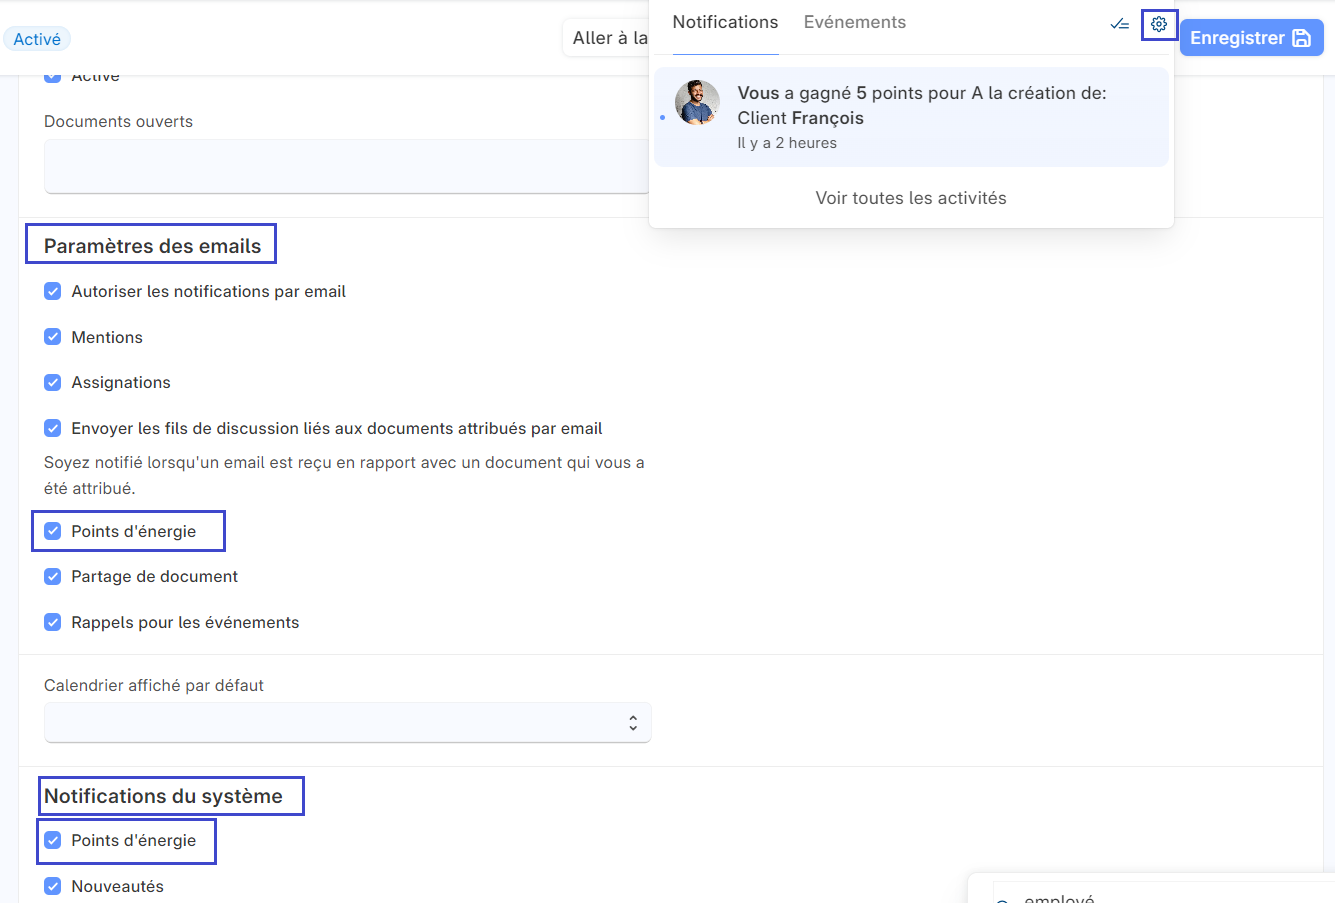Switch to the Evénements tab
This screenshot has width=1335, height=903.
[x=854, y=21]
